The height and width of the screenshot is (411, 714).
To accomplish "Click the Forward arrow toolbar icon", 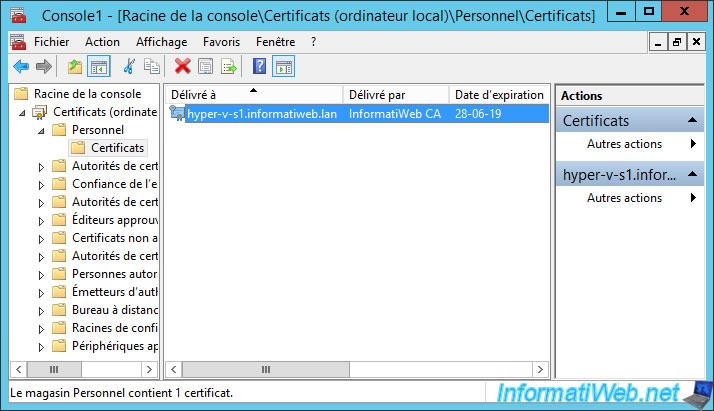I will (x=44, y=67).
